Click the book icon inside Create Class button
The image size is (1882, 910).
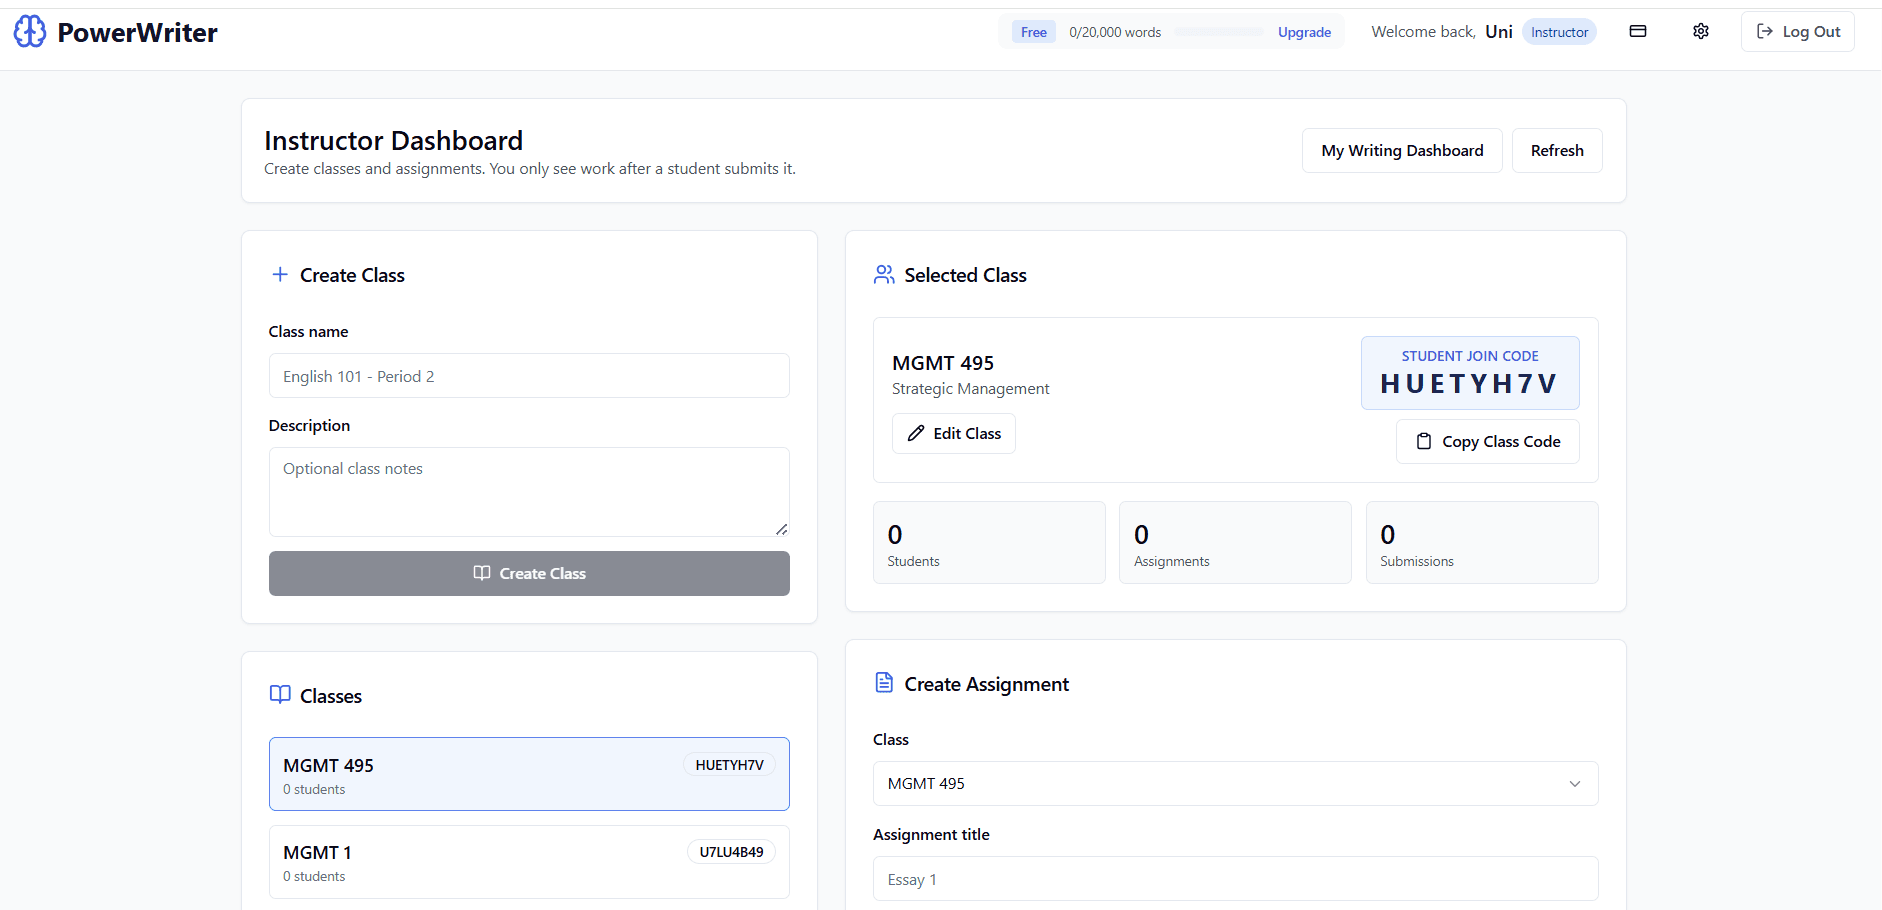coord(482,573)
